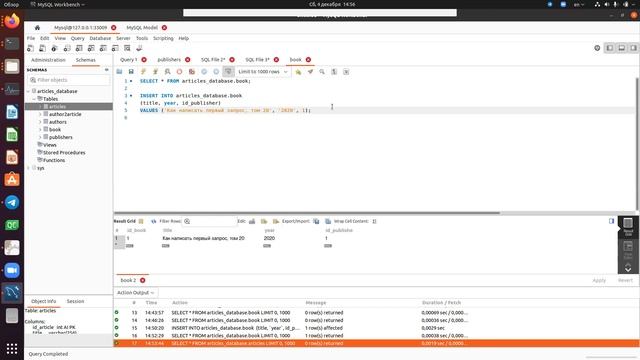Select the Form Editor side panel button

pos(628,250)
